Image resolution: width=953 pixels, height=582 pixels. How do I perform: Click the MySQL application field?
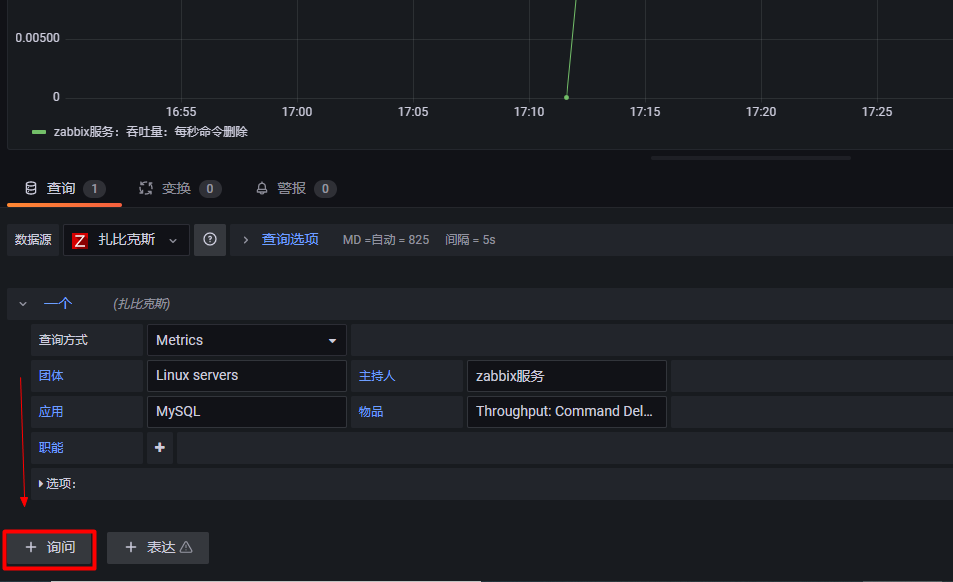[247, 412]
